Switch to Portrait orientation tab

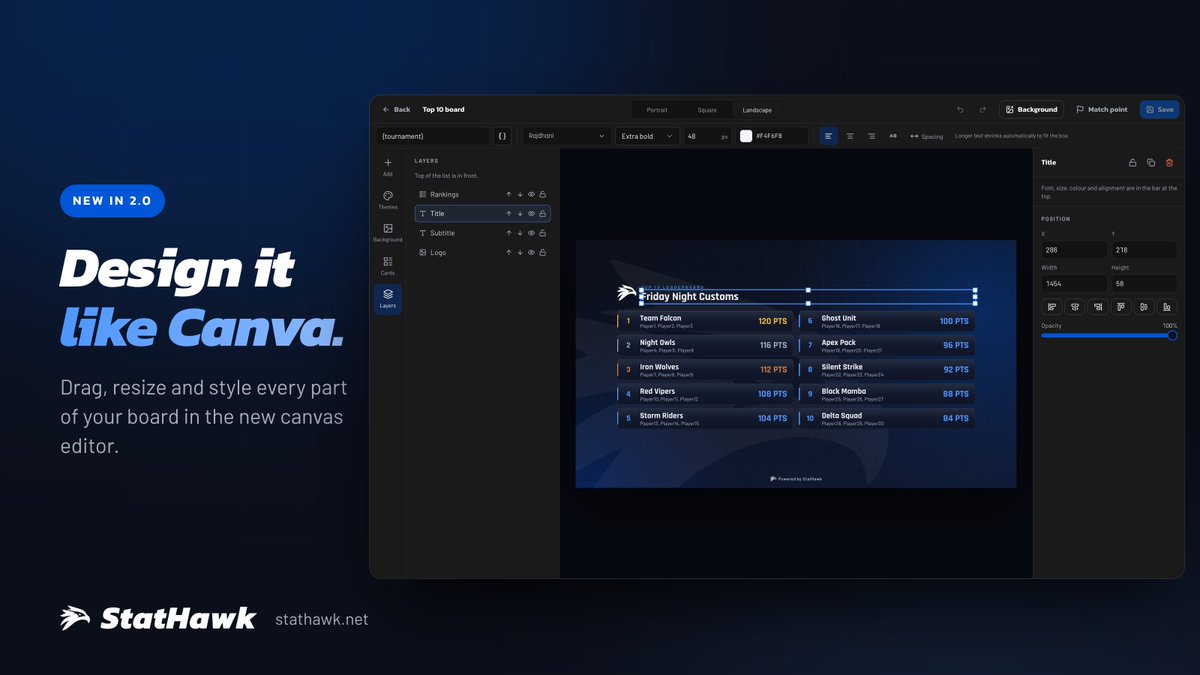657,110
